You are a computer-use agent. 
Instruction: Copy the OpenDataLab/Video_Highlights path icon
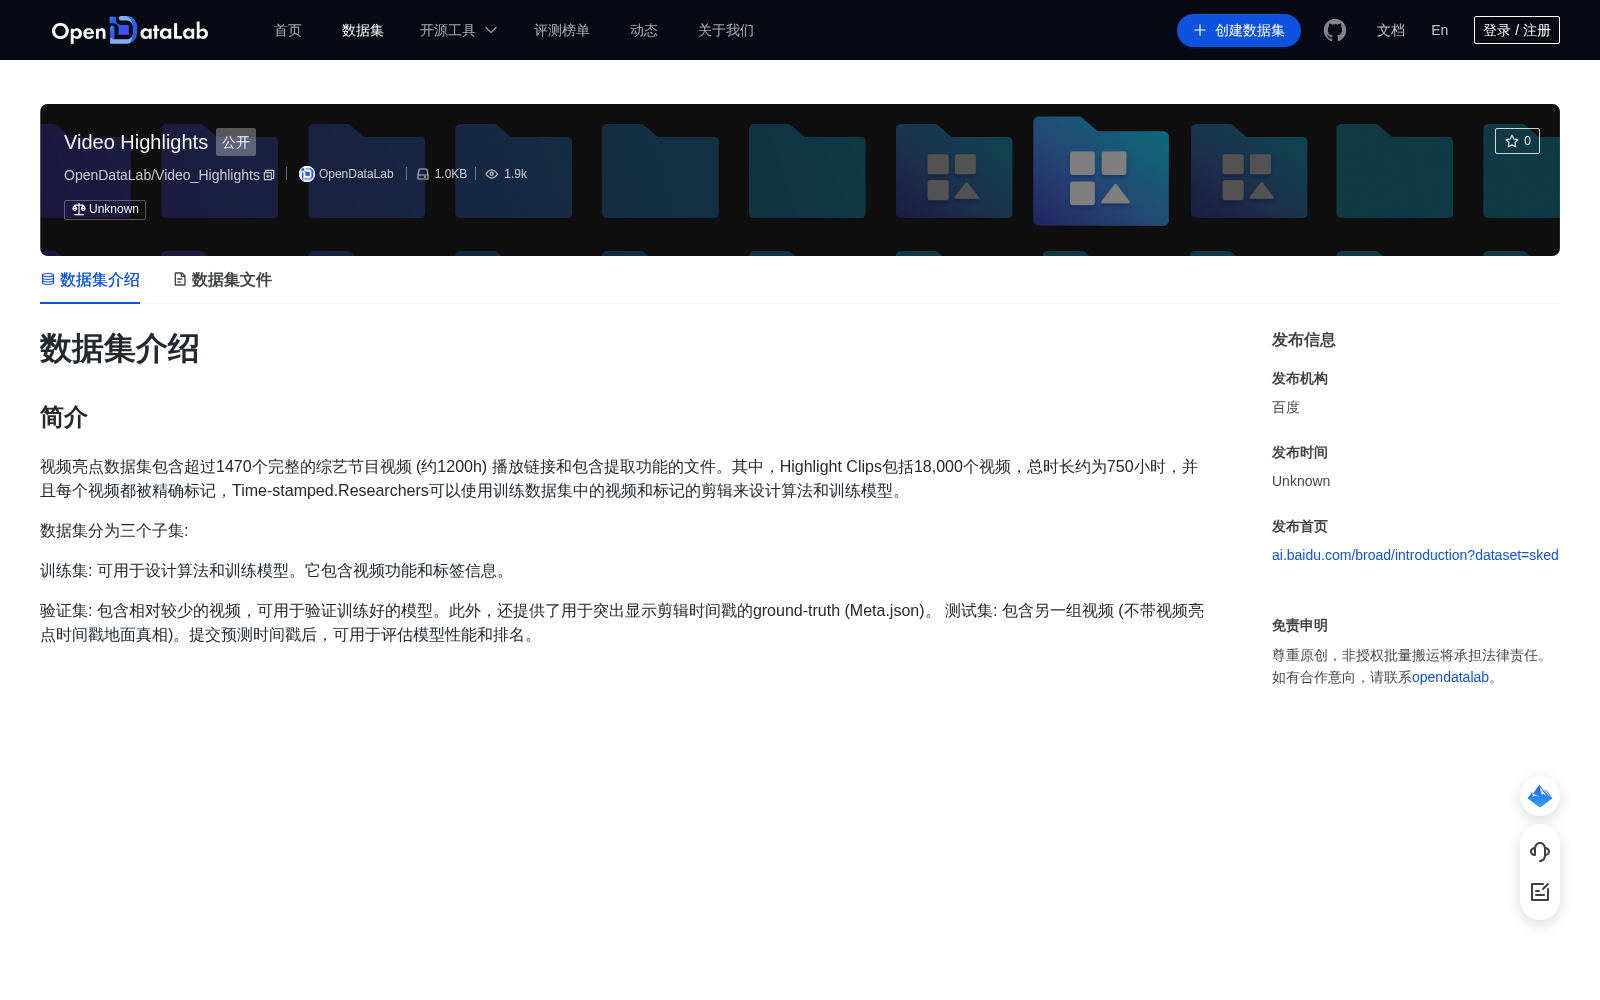(269, 175)
